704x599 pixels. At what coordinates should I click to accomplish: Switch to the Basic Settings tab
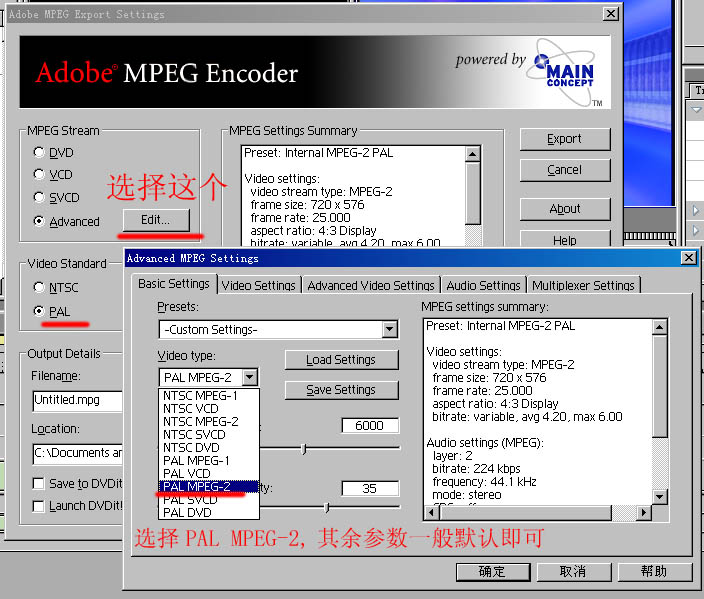174,284
